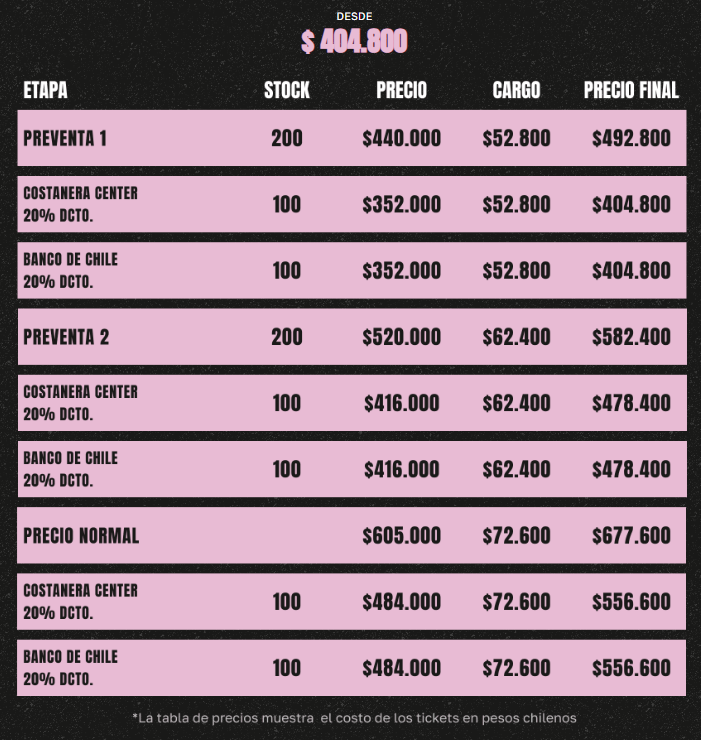
Task: Click the stock value 200 in PREVENTA 2
Action: coord(287,337)
